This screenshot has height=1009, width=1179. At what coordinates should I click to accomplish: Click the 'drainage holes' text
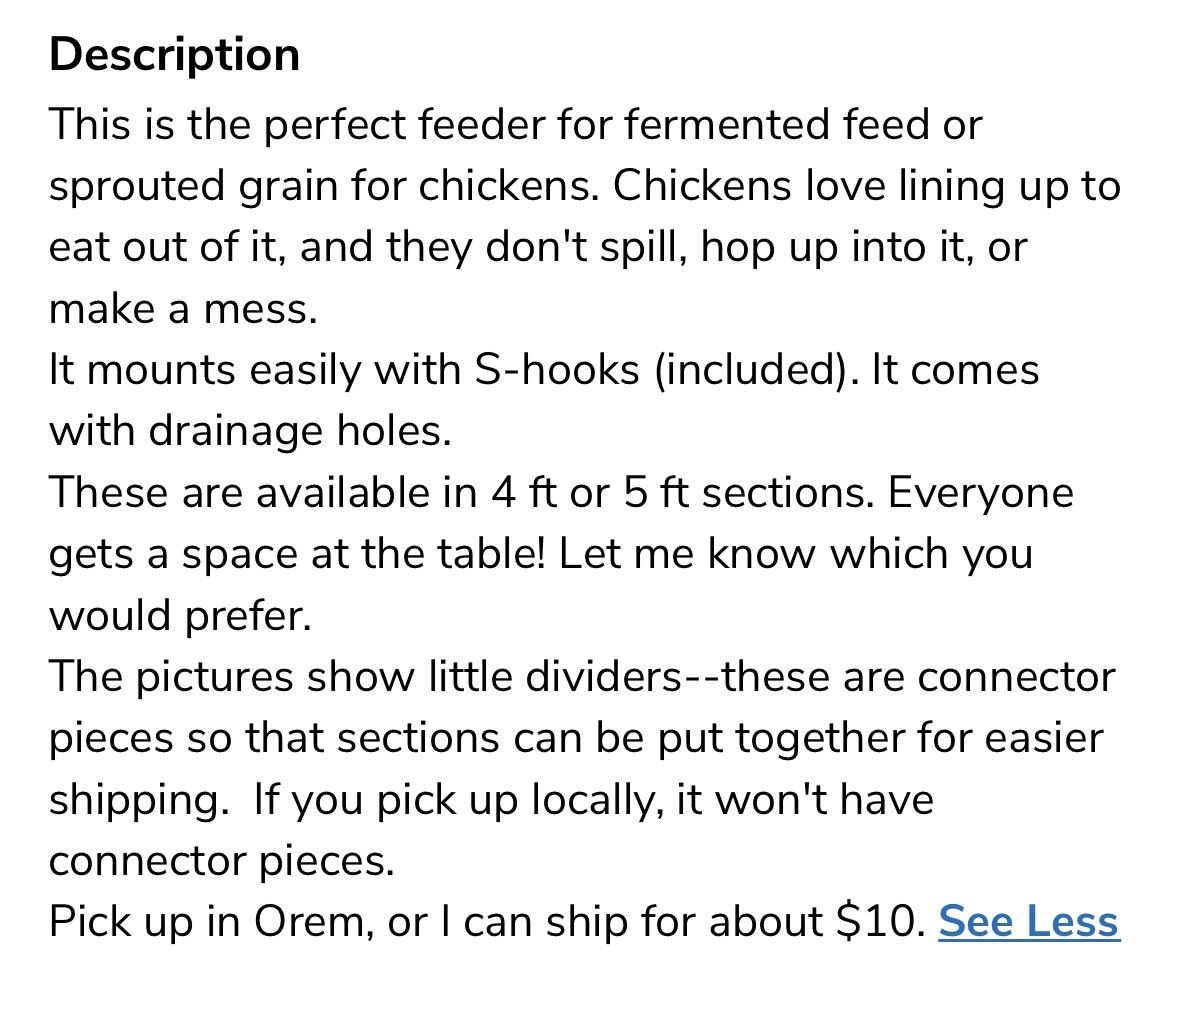pyautogui.click(x=299, y=432)
